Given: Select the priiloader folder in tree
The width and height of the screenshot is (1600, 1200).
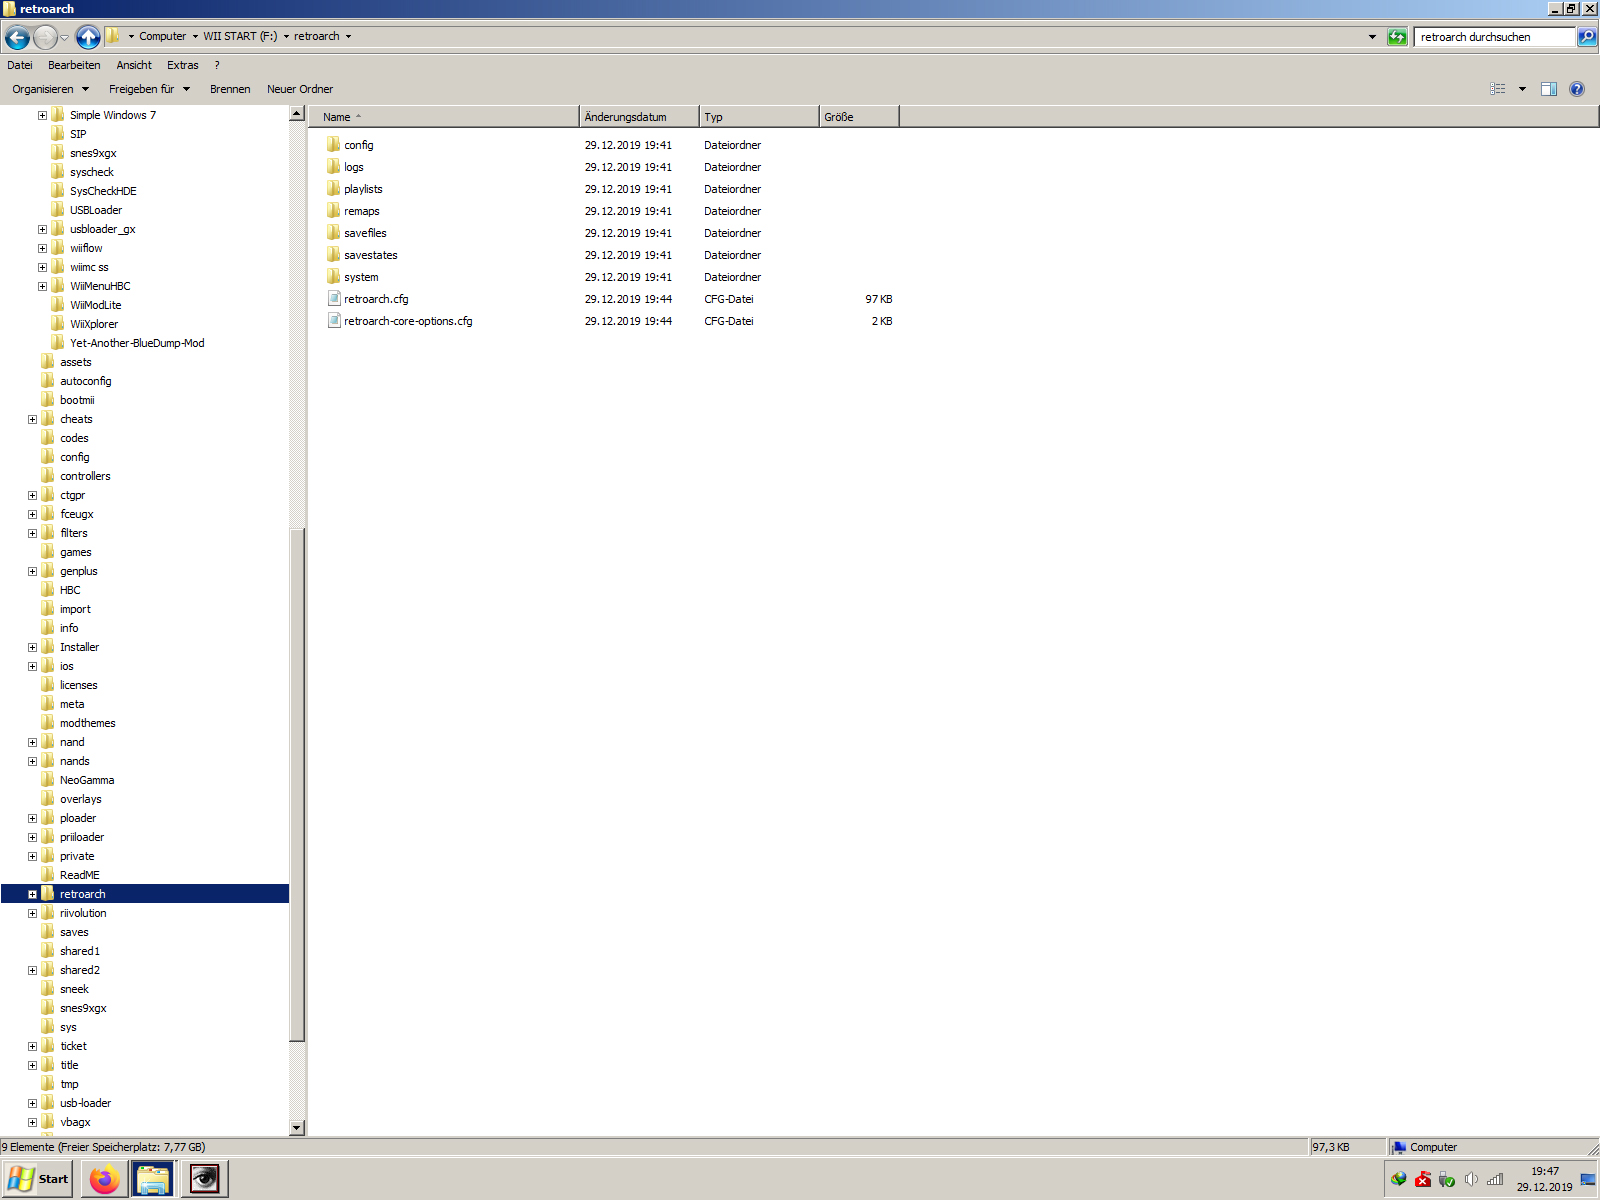Looking at the screenshot, I should click(82, 837).
